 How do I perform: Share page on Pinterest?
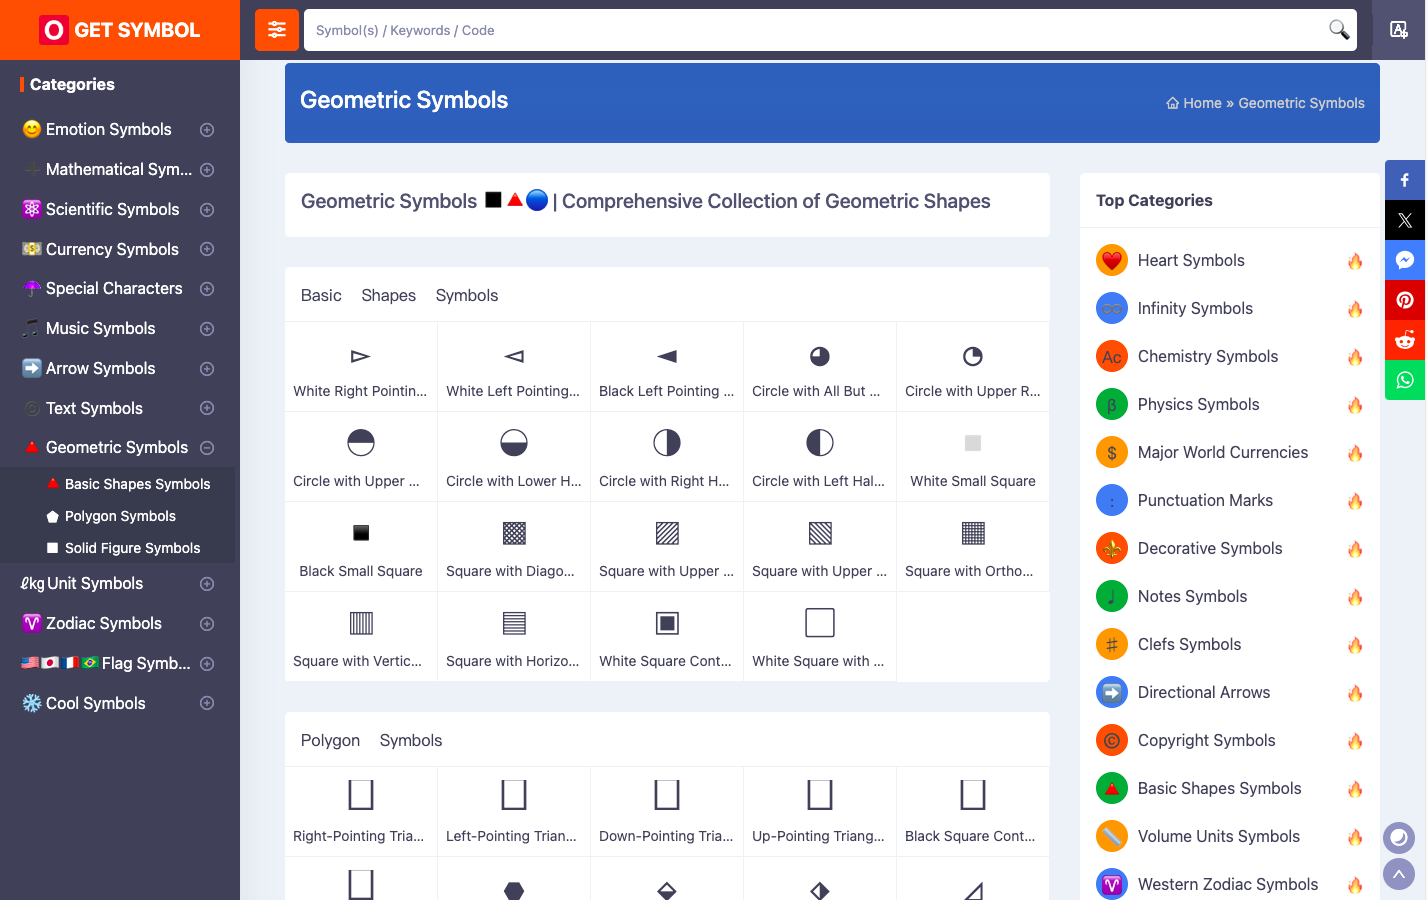click(1405, 300)
